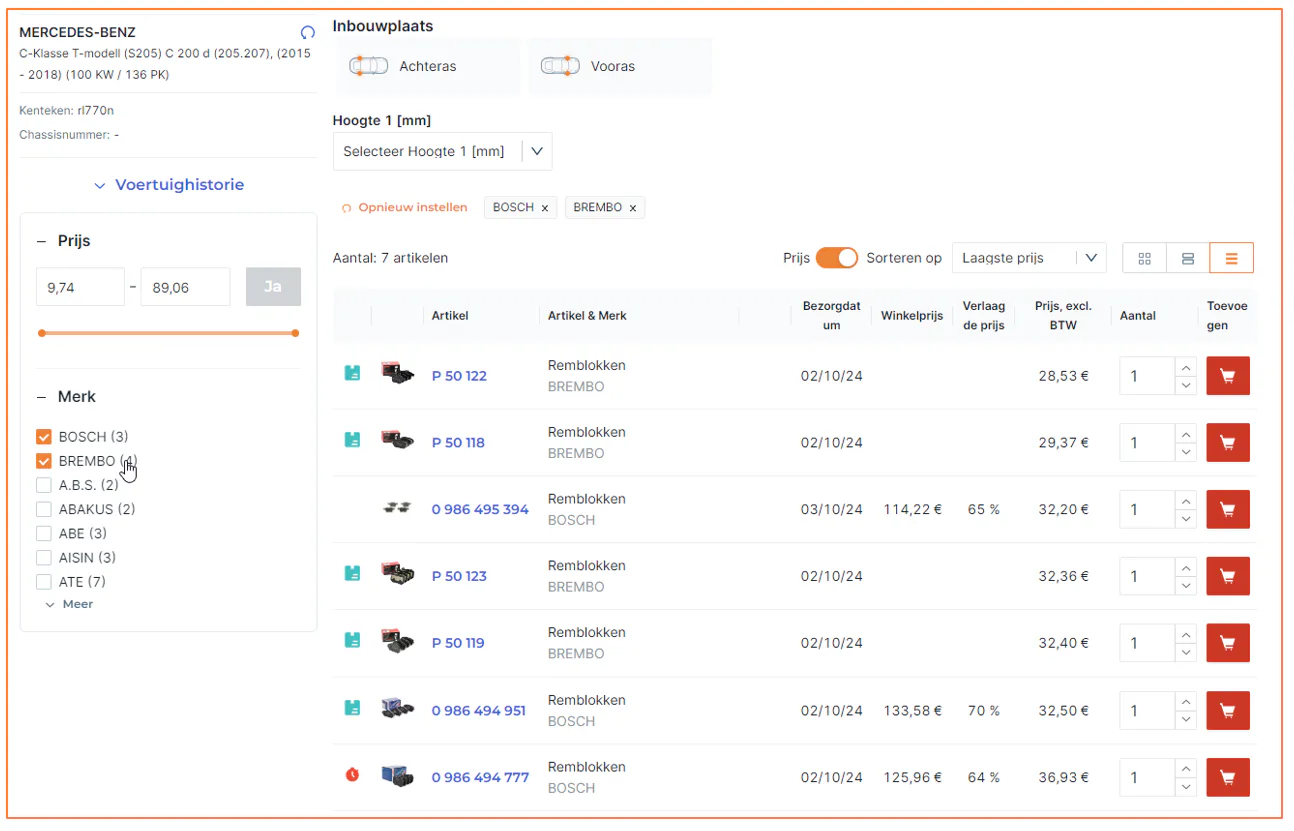Increase quantity for P 50 122
This screenshot has width=1294, height=831.
coord(1186,367)
